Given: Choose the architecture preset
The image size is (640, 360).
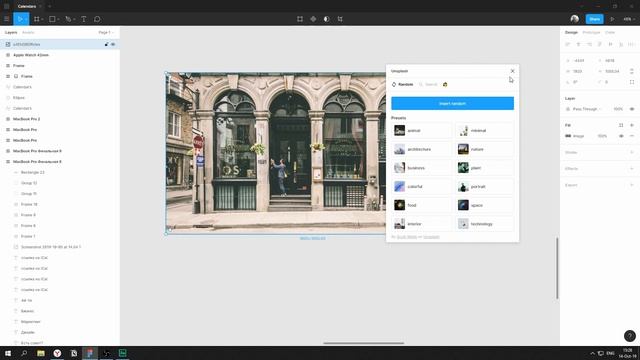Looking at the screenshot, I should coord(421,149).
